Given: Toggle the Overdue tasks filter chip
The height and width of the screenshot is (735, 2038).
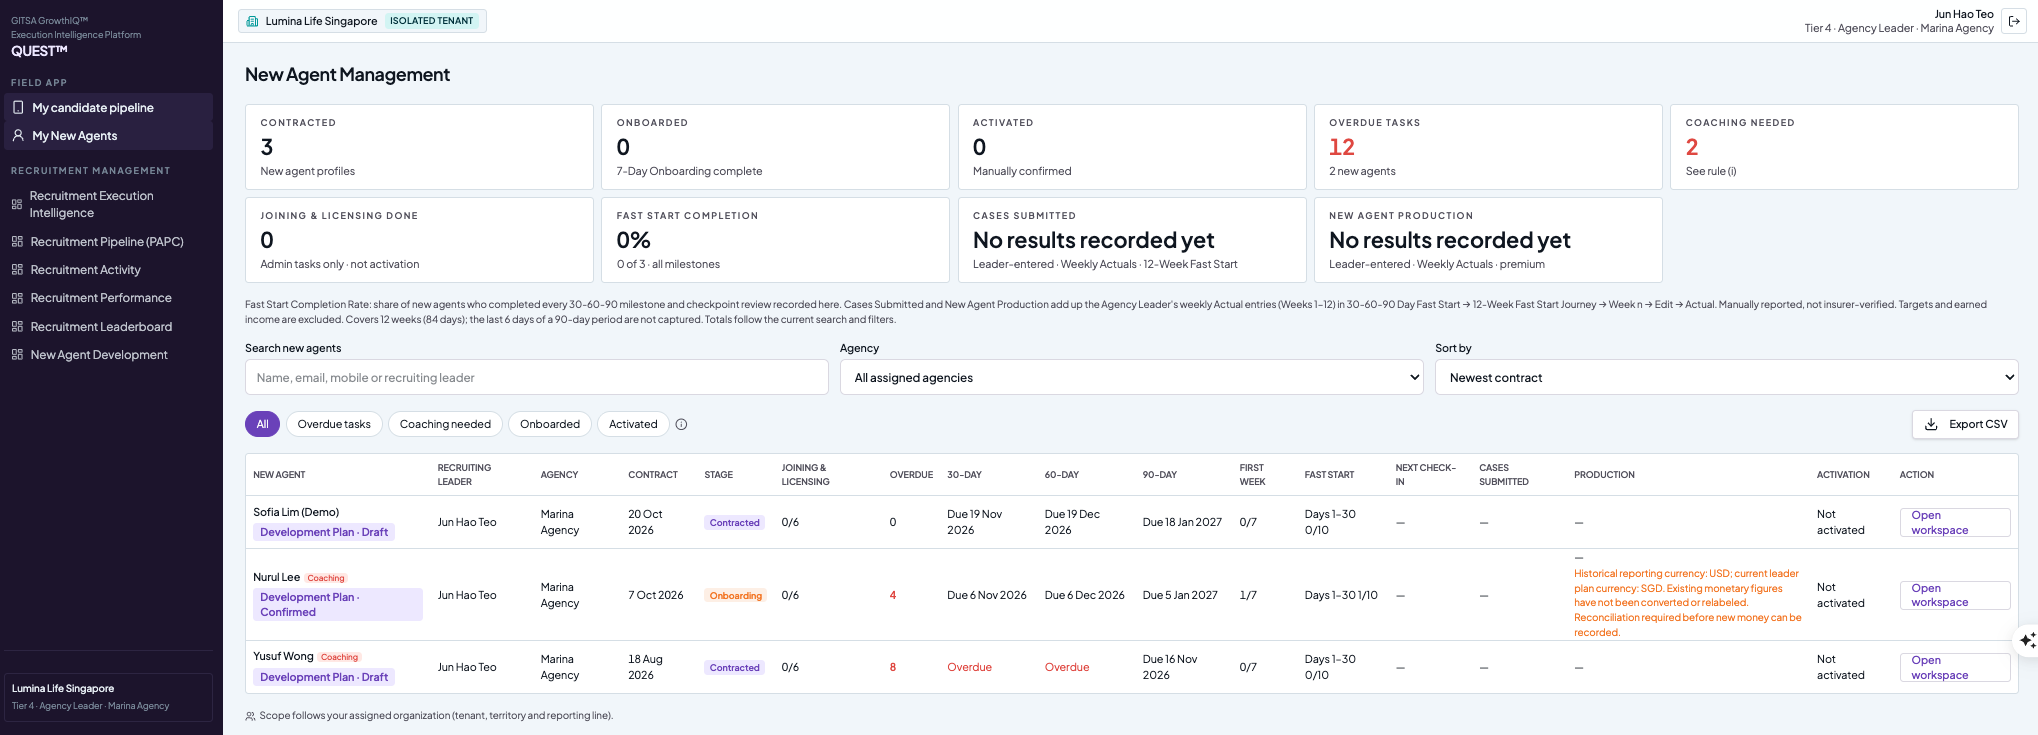Looking at the screenshot, I should coord(334,424).
